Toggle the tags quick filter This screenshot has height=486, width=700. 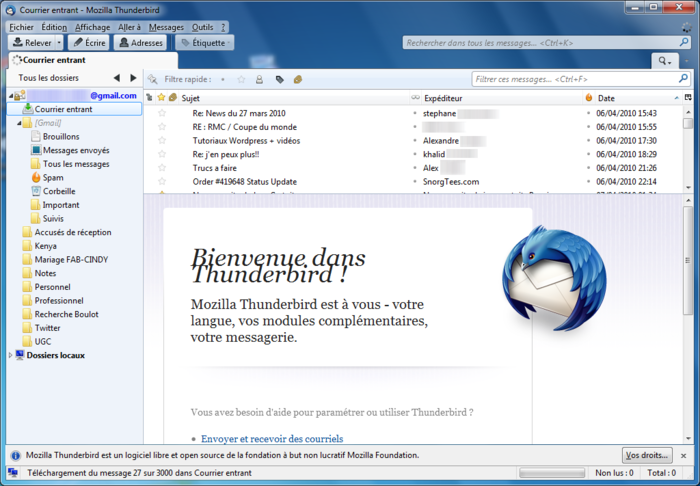point(279,79)
